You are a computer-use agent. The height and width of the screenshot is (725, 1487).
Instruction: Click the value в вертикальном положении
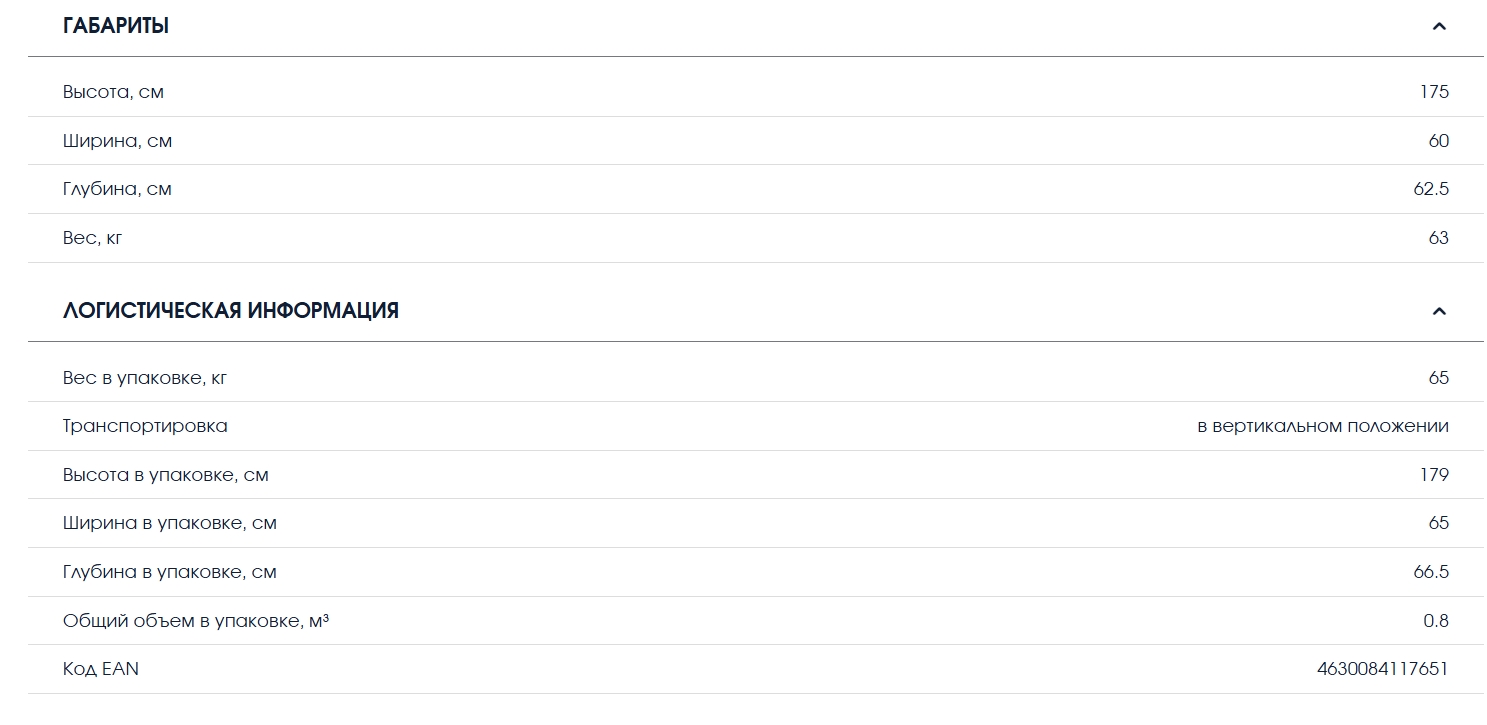[x=1323, y=426]
